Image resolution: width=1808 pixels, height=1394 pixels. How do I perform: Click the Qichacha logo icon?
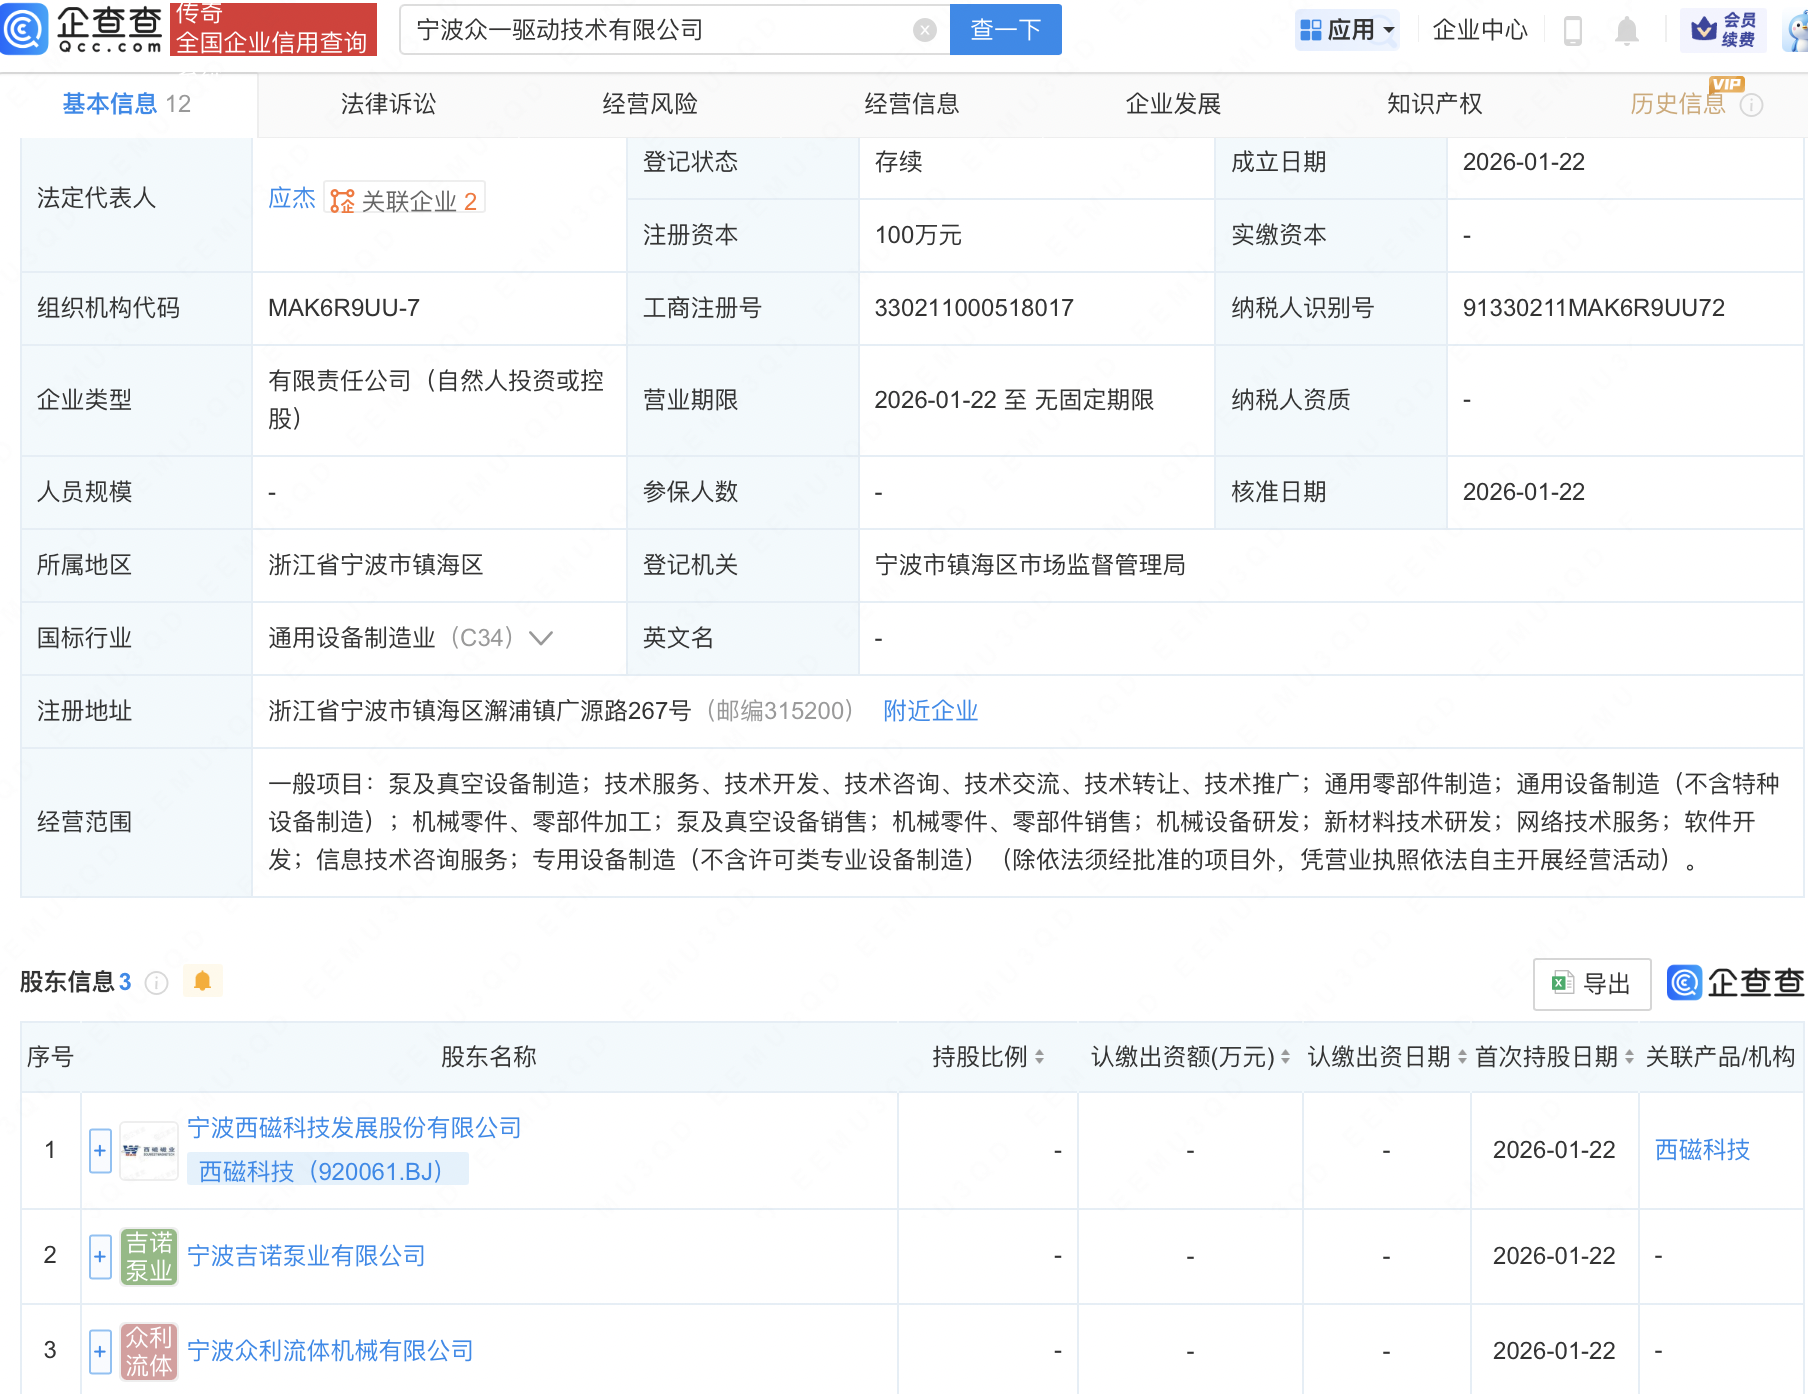click(x=24, y=29)
